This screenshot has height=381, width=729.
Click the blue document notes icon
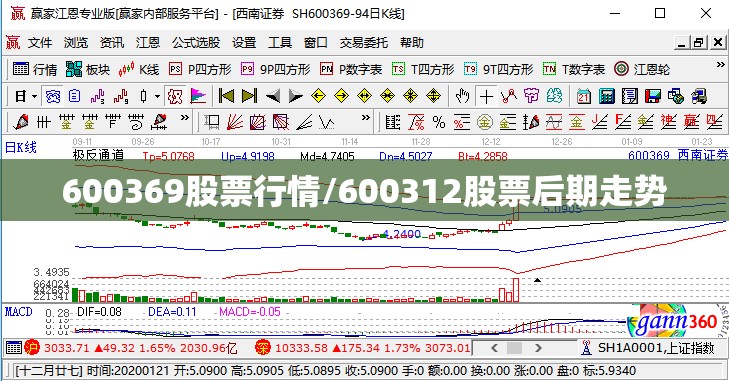coord(75,97)
